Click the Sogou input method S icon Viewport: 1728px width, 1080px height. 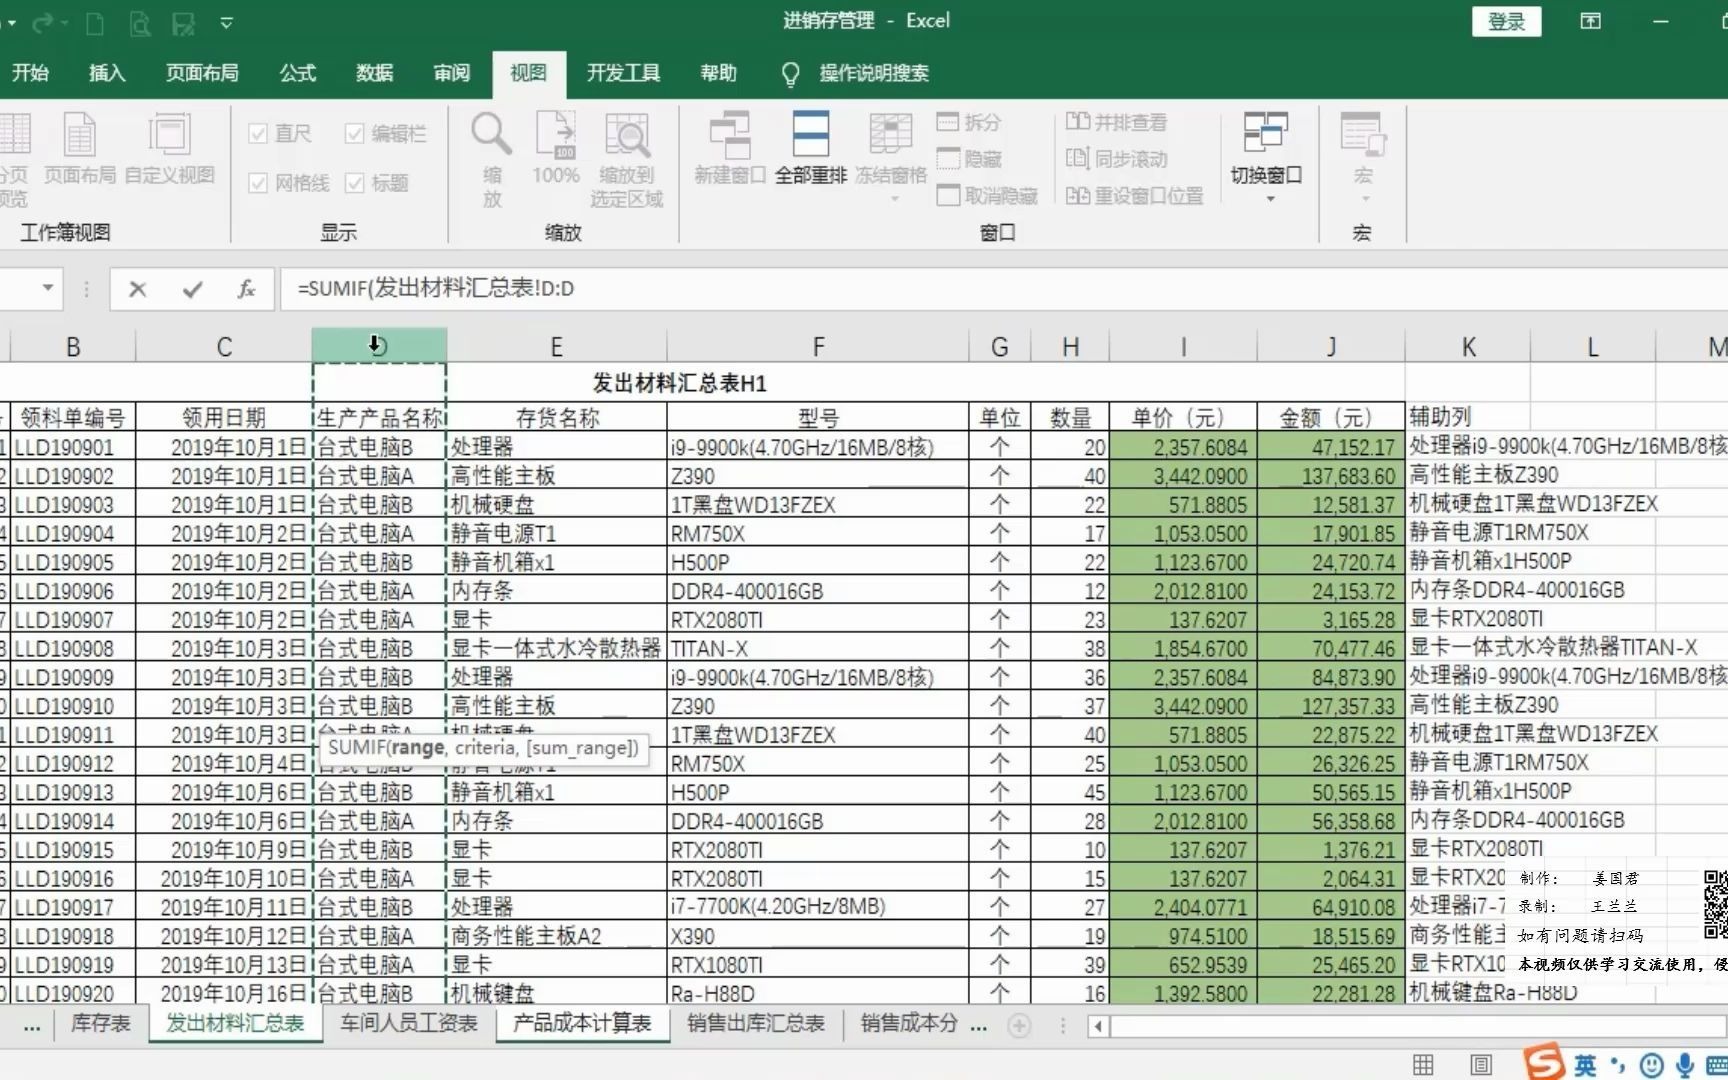coord(1543,1063)
